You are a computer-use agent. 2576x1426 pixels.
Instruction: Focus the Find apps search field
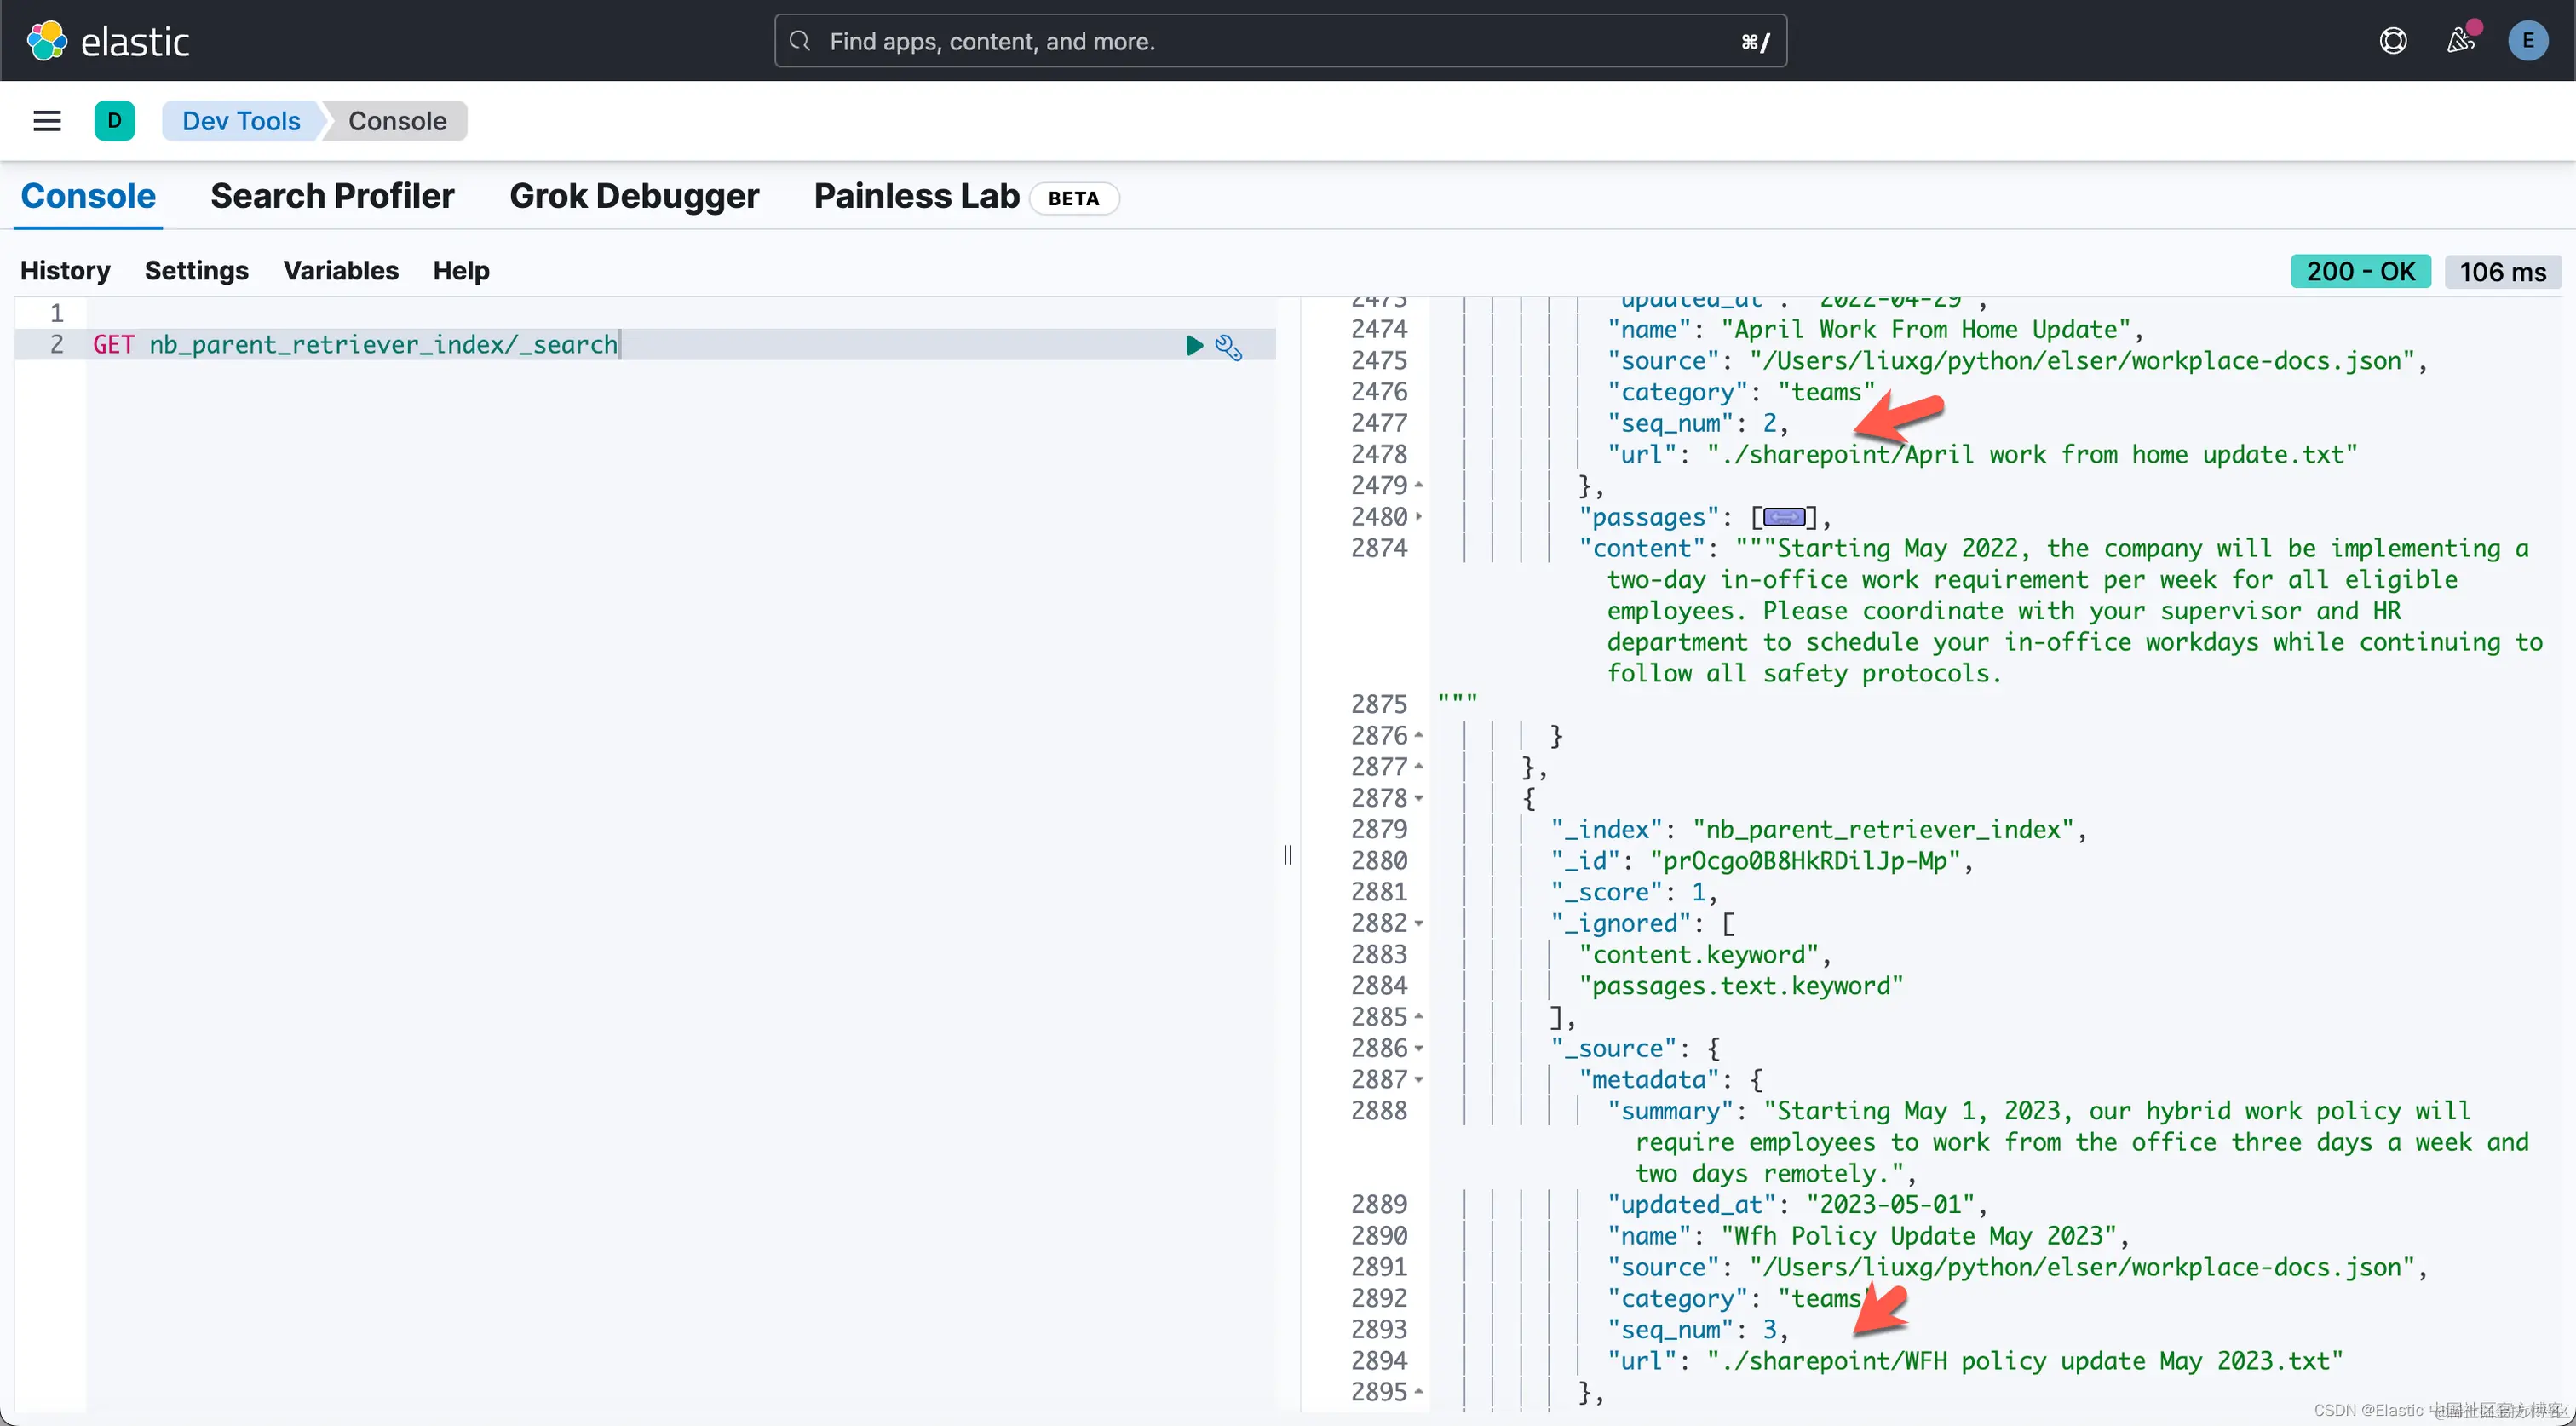tap(1280, 41)
